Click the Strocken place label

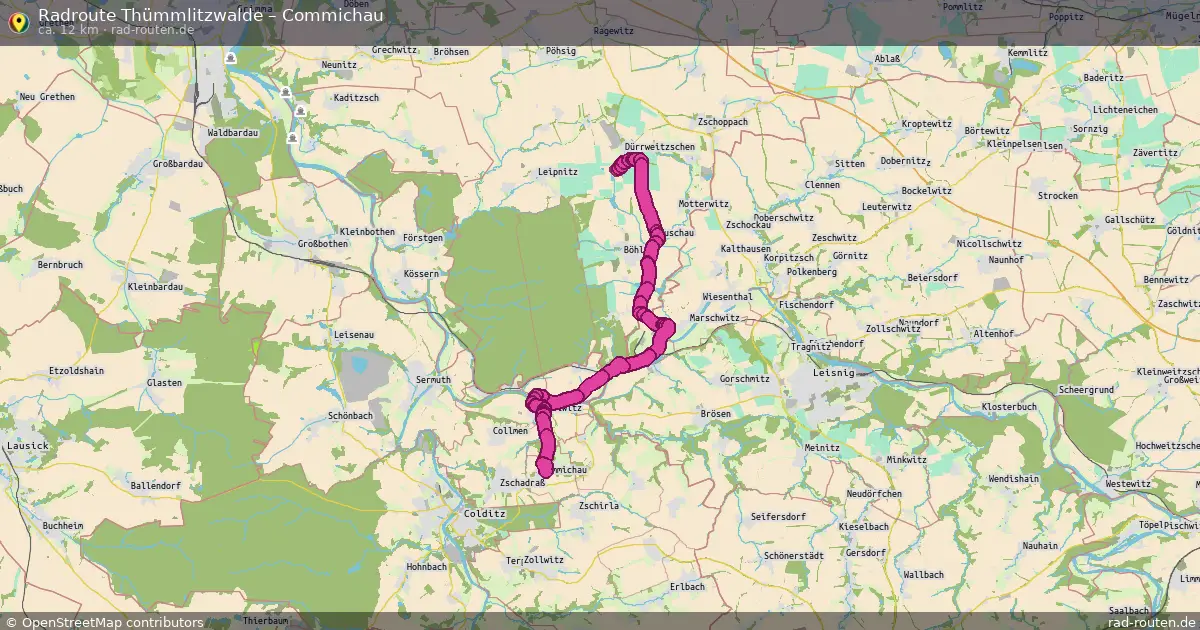pos(1057,196)
